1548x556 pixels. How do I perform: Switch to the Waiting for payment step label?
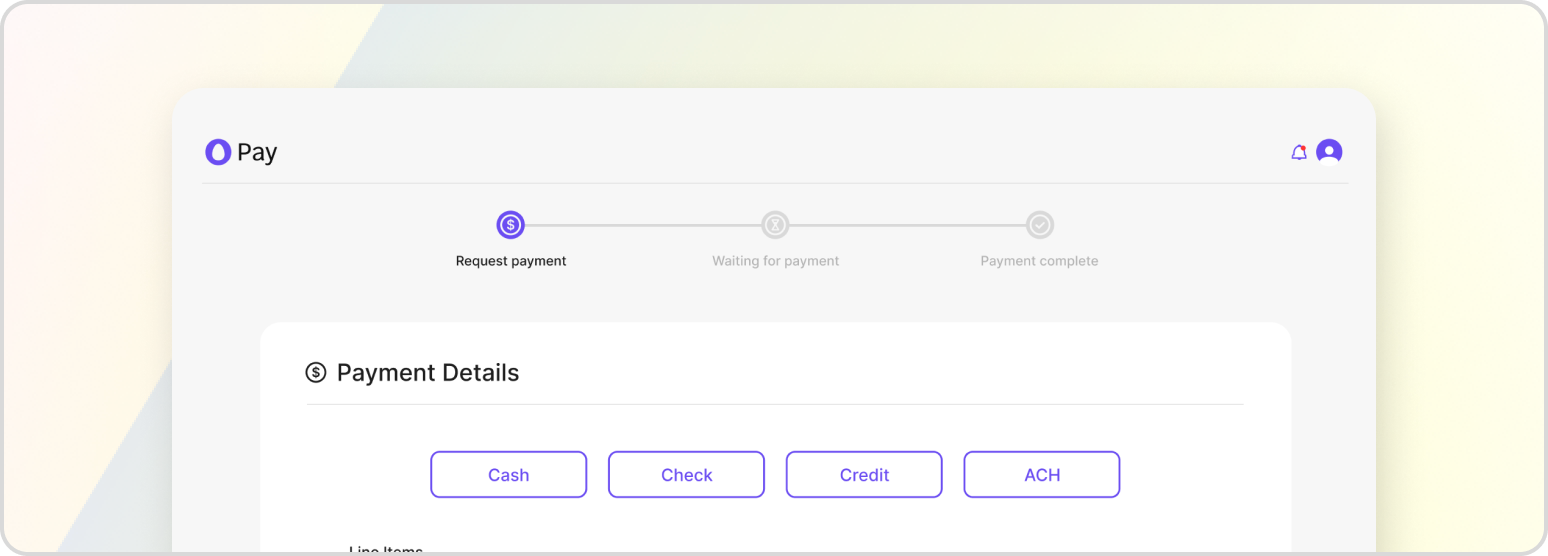[x=775, y=261]
